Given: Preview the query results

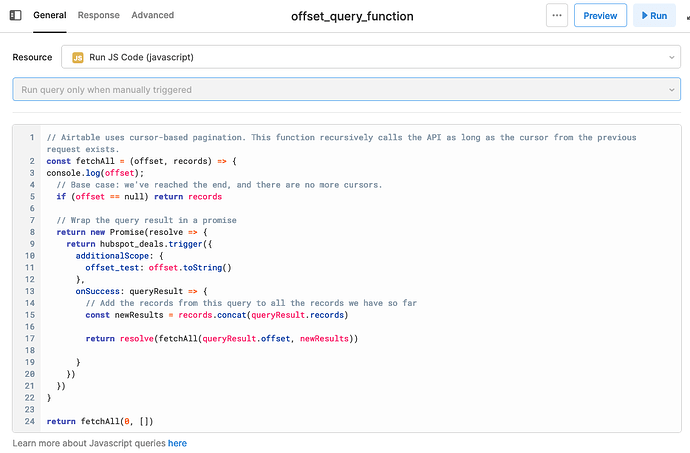Looking at the screenshot, I should coord(600,15).
